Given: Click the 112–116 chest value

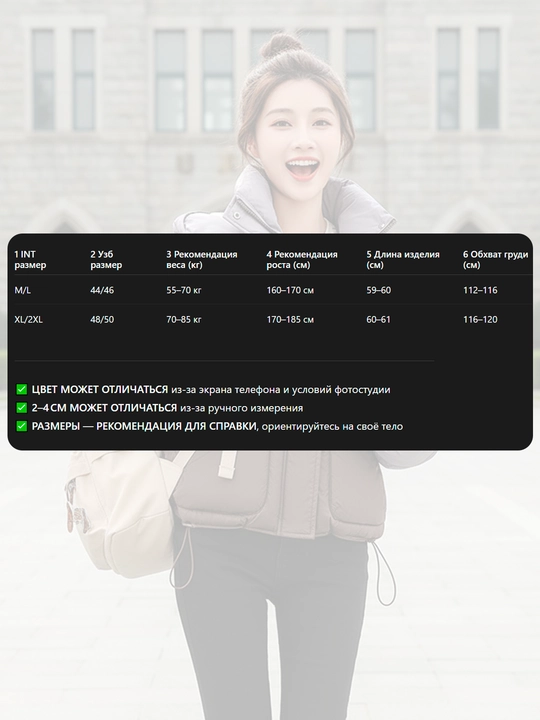Looking at the screenshot, I should click(x=480, y=290).
